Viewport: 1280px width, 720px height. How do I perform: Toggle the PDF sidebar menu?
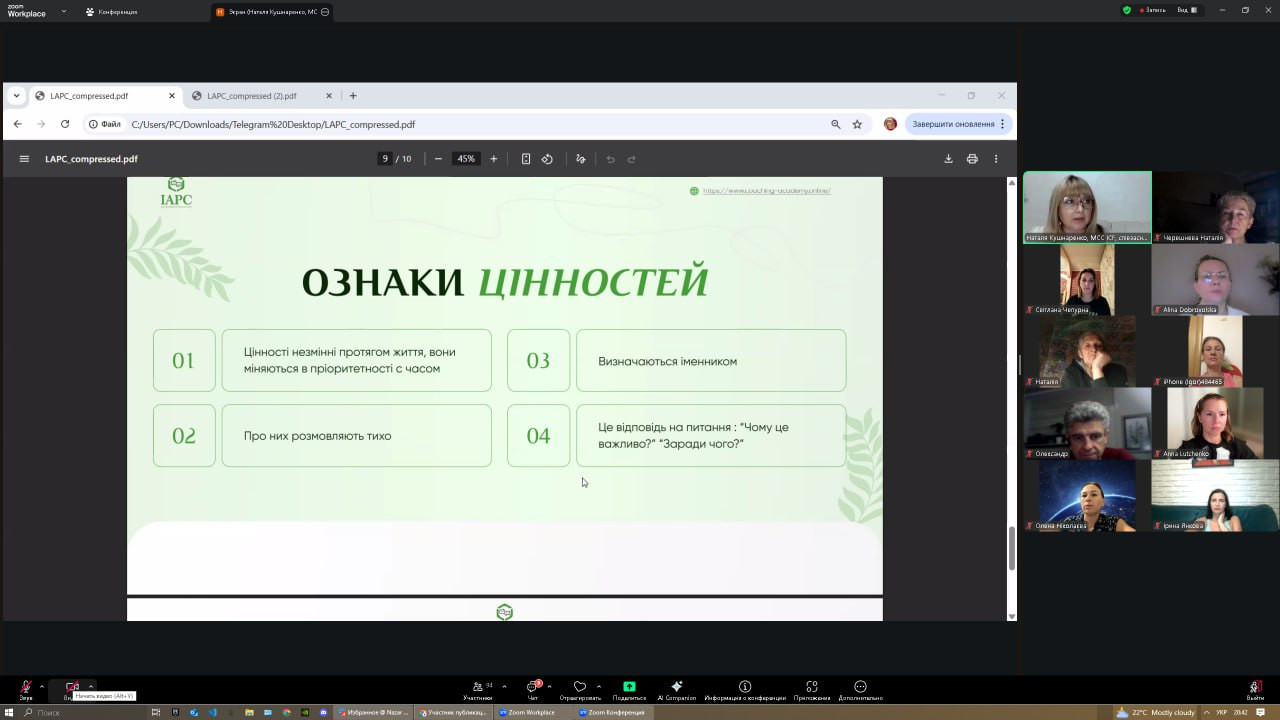[24, 159]
